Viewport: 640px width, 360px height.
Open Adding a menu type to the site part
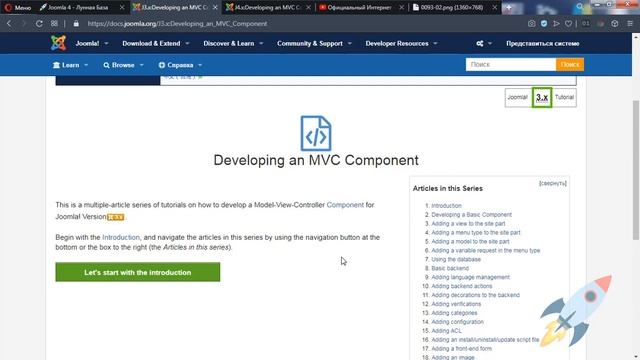pos(476,233)
